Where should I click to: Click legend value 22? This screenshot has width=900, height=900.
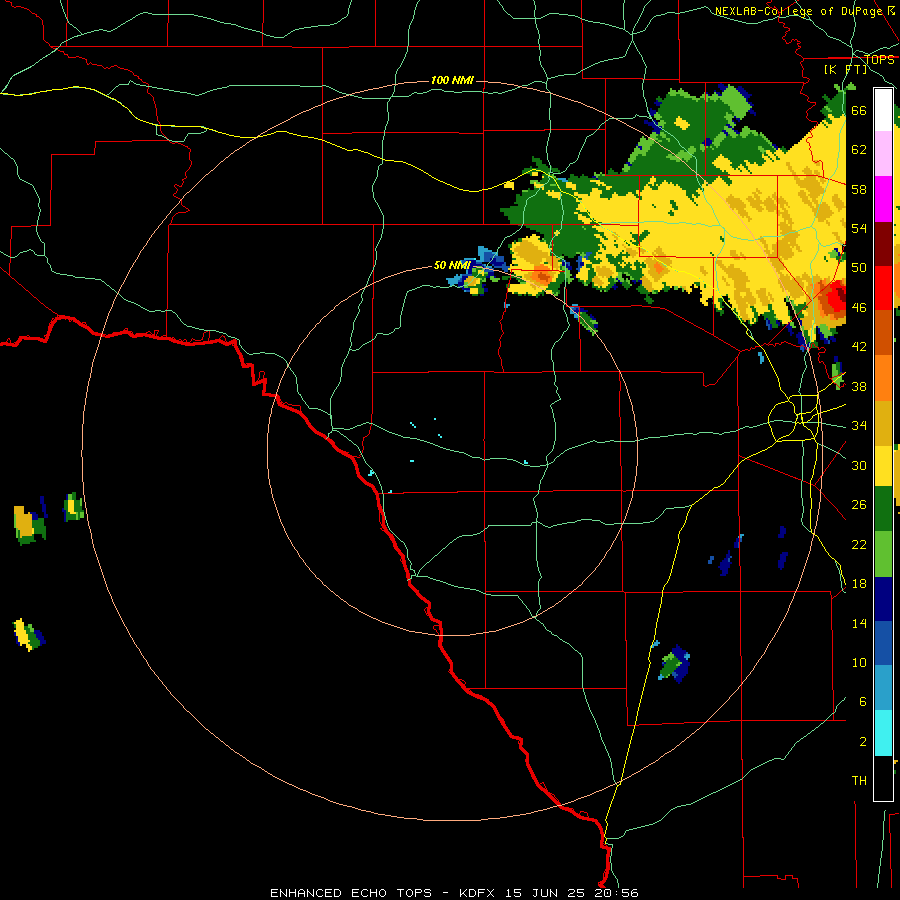[x=859, y=544]
